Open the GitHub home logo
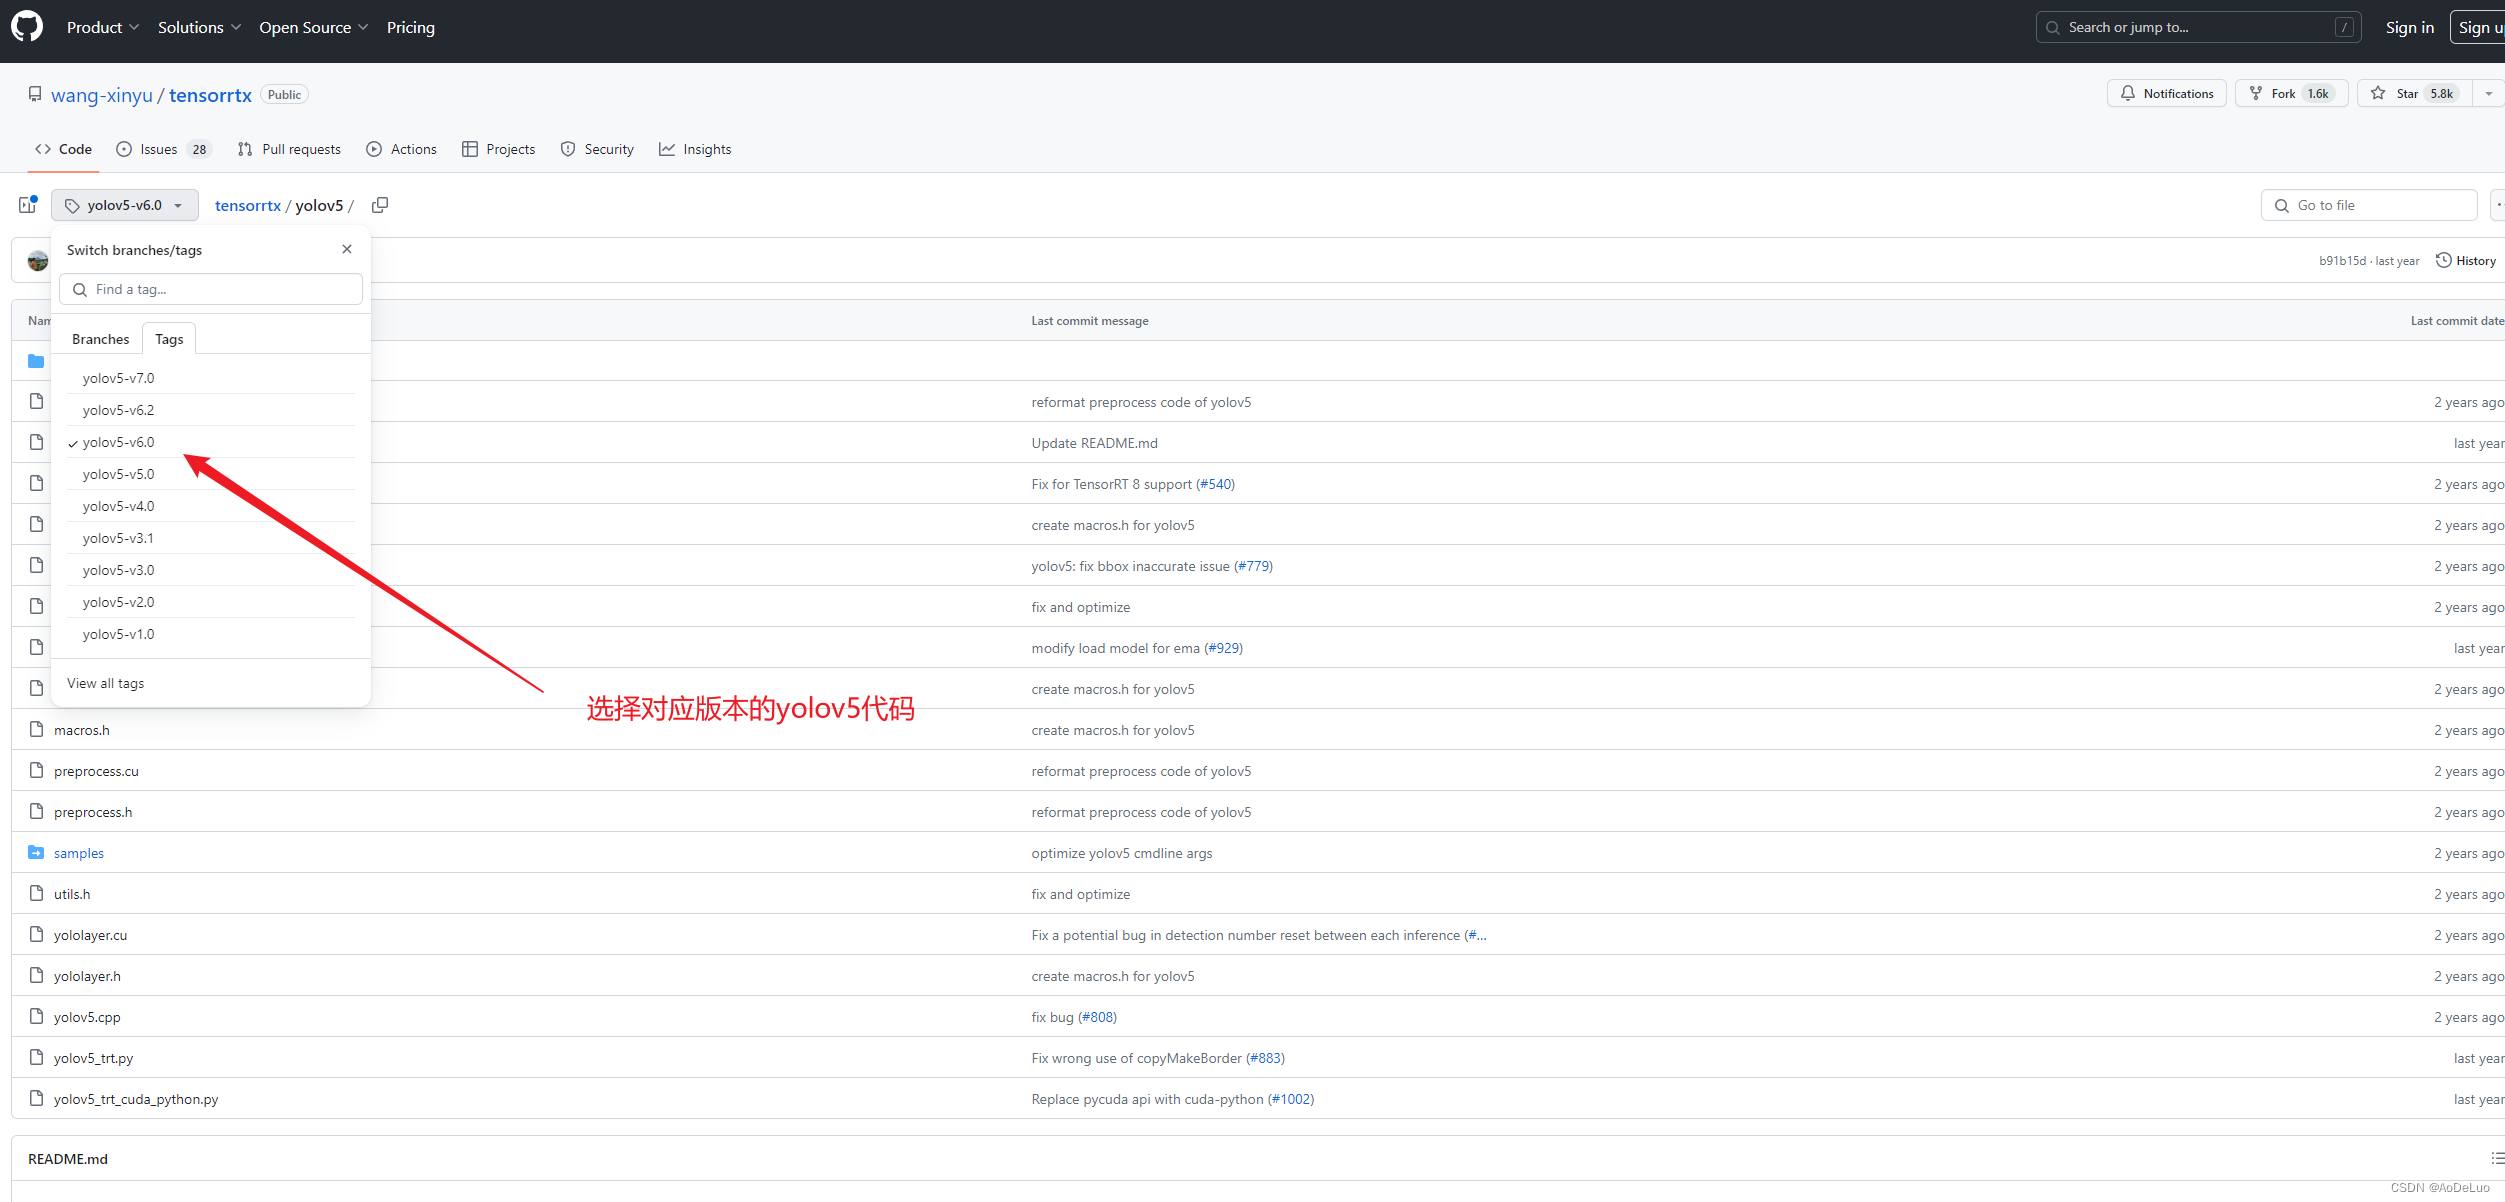The width and height of the screenshot is (2505, 1202). coord(27,27)
